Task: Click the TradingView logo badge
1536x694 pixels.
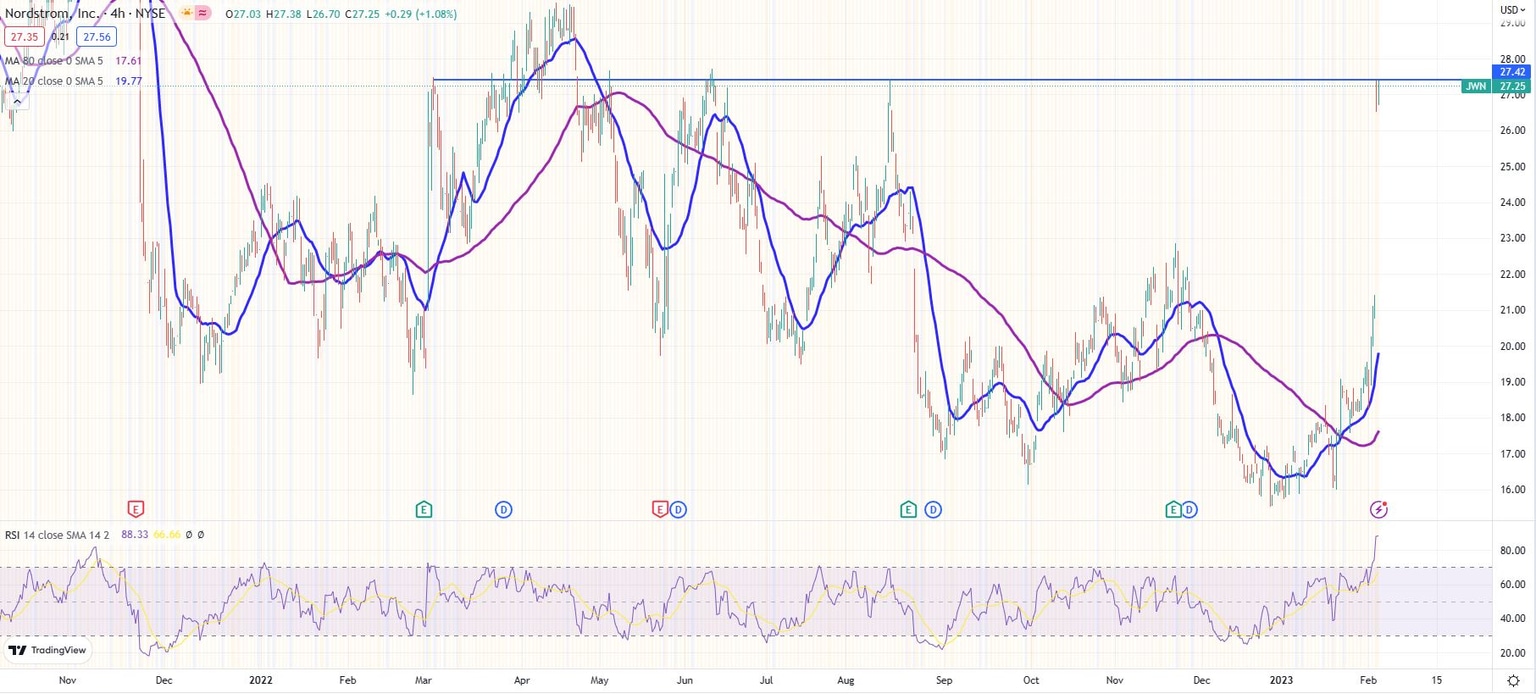Action: tap(48, 650)
